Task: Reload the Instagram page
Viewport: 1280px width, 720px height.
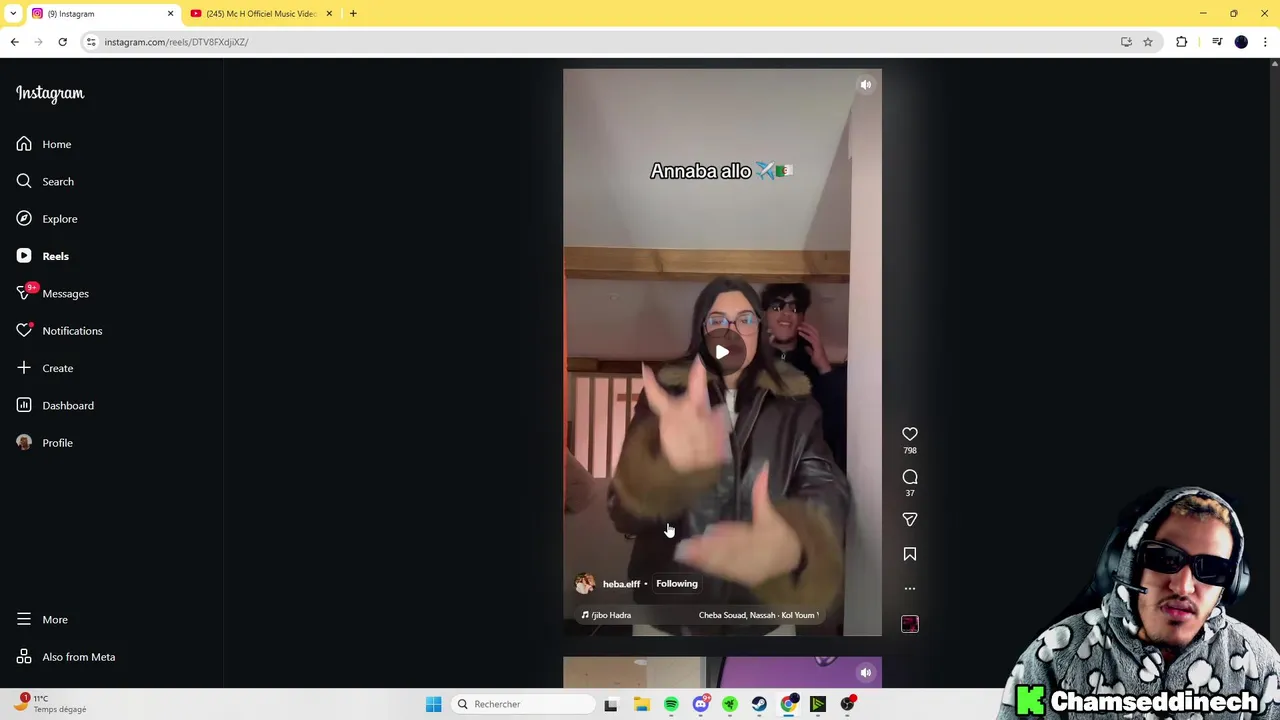Action: tap(62, 42)
